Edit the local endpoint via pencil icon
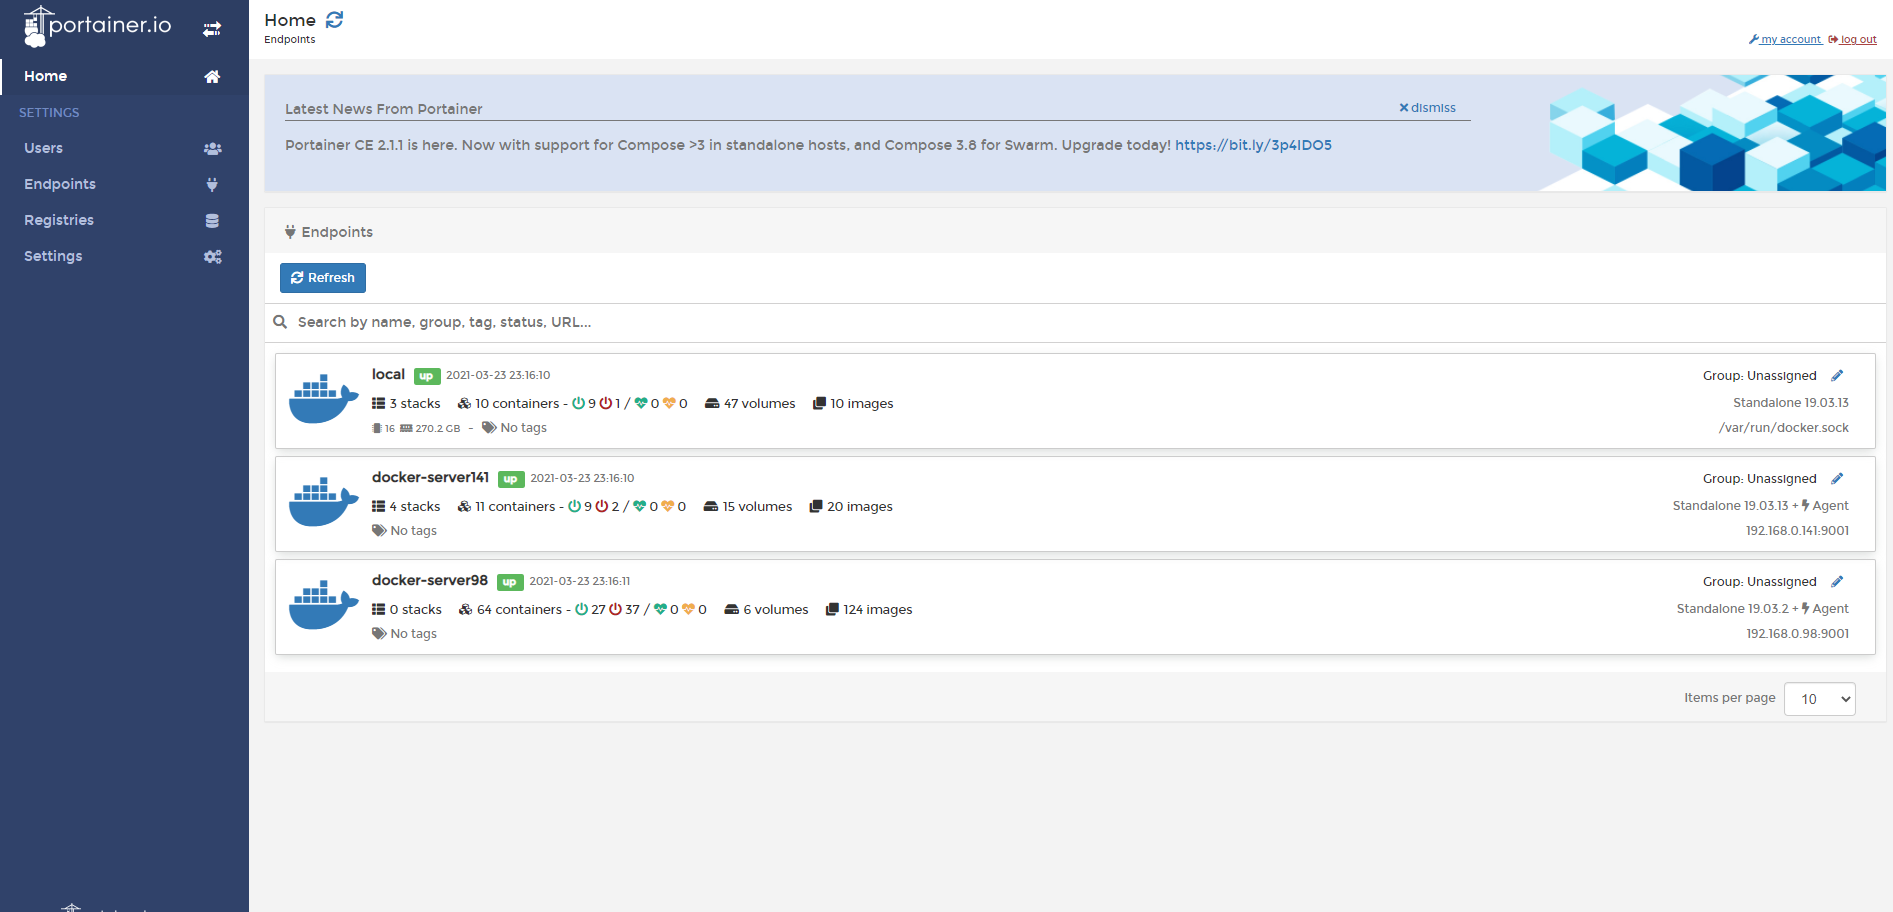 (1837, 376)
